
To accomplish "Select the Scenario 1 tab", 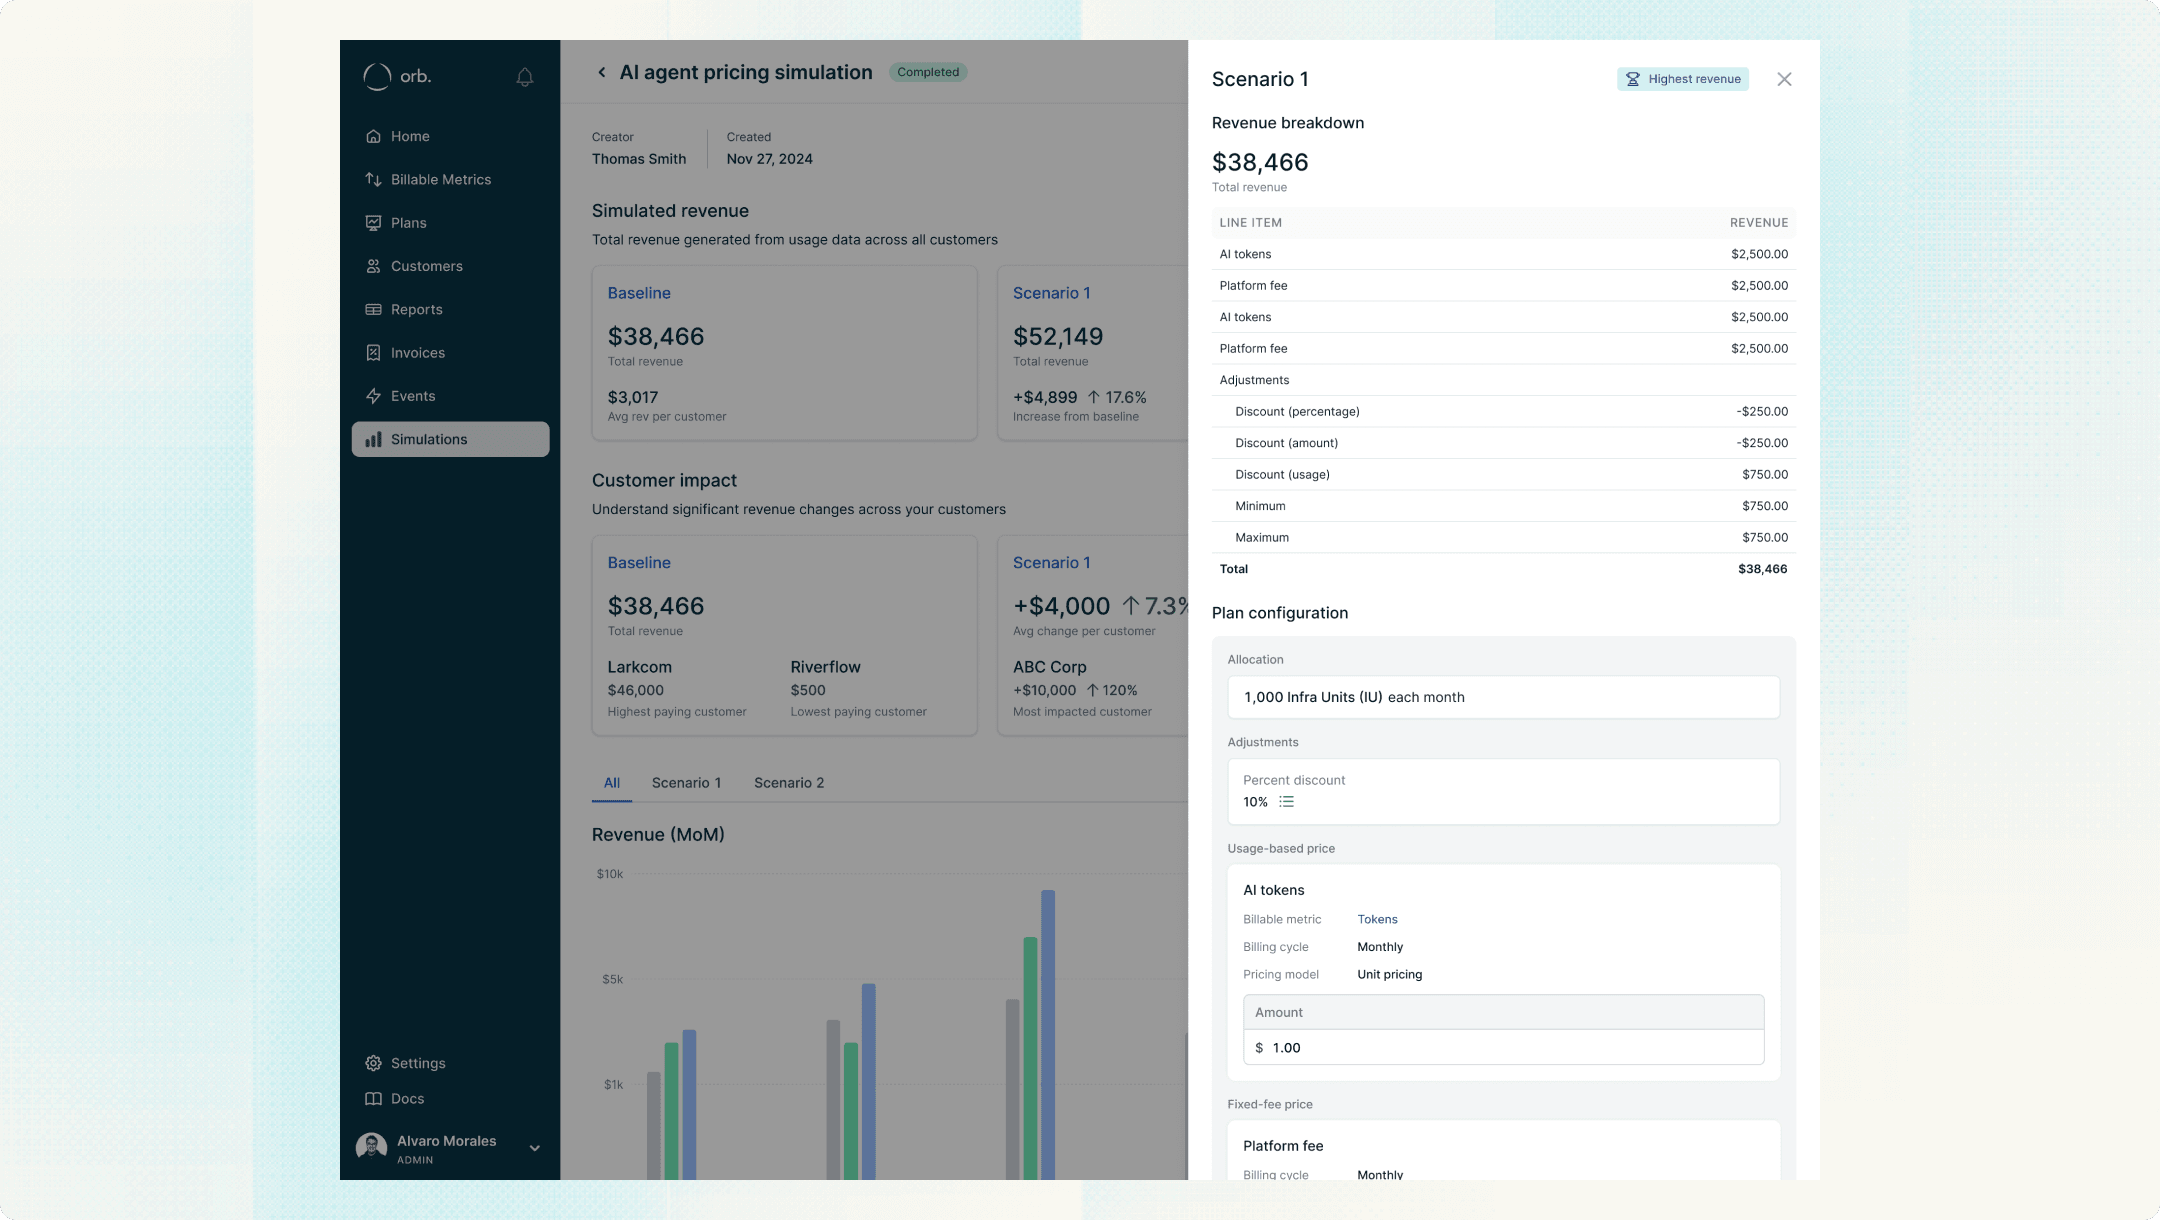I will [686, 783].
